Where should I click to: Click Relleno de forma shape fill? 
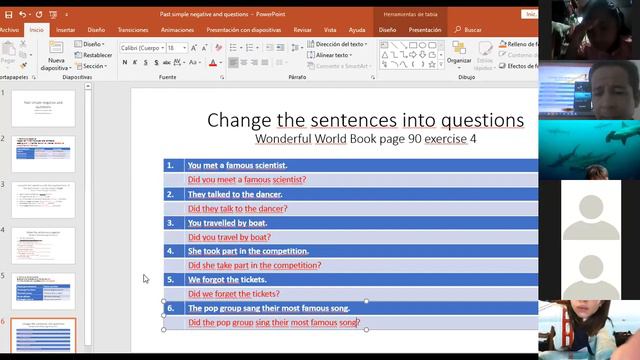(x=519, y=44)
